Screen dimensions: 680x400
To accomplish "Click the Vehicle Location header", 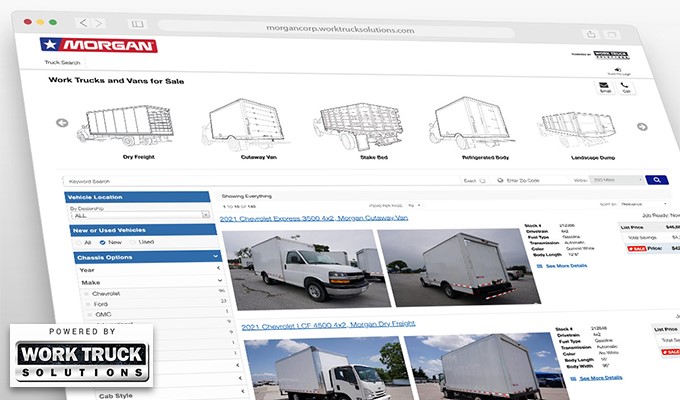I will tap(137, 197).
